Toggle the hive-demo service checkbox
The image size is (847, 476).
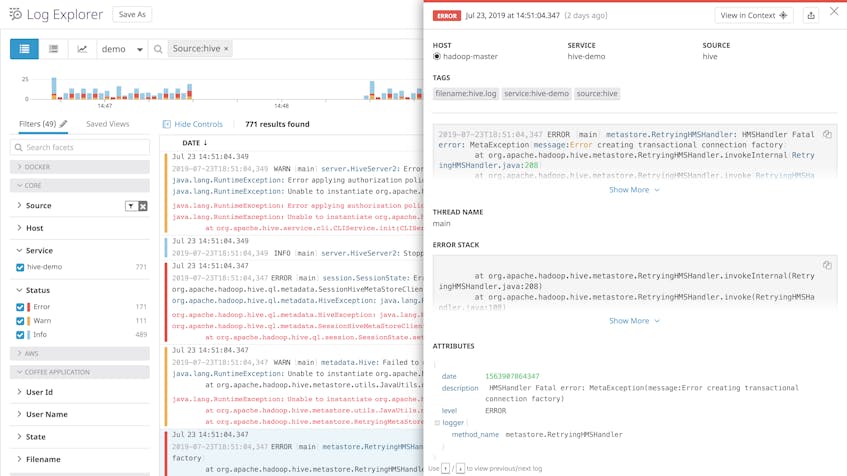coord(20,267)
